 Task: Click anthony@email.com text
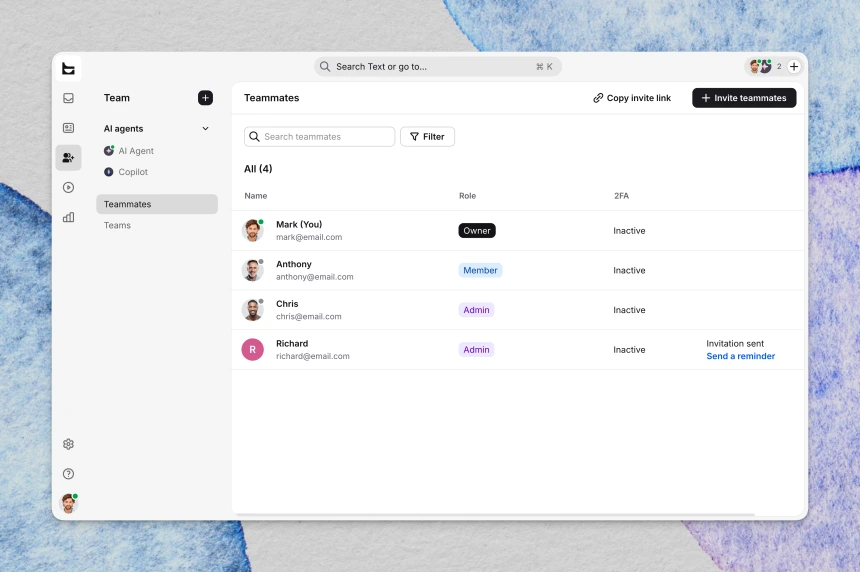click(x=315, y=277)
